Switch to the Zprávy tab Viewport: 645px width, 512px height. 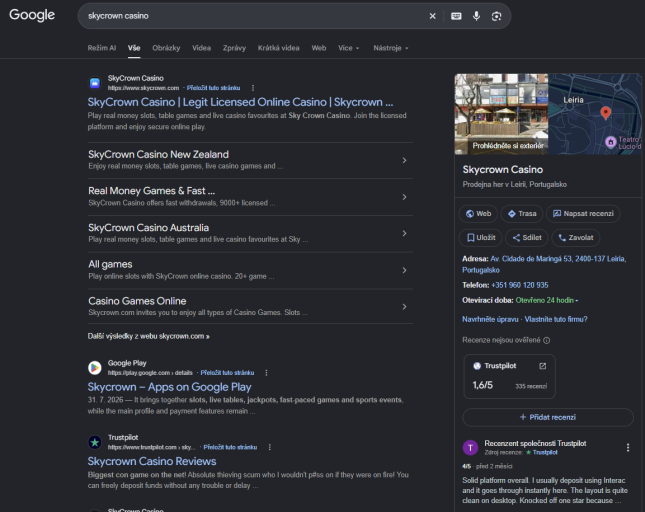234,48
